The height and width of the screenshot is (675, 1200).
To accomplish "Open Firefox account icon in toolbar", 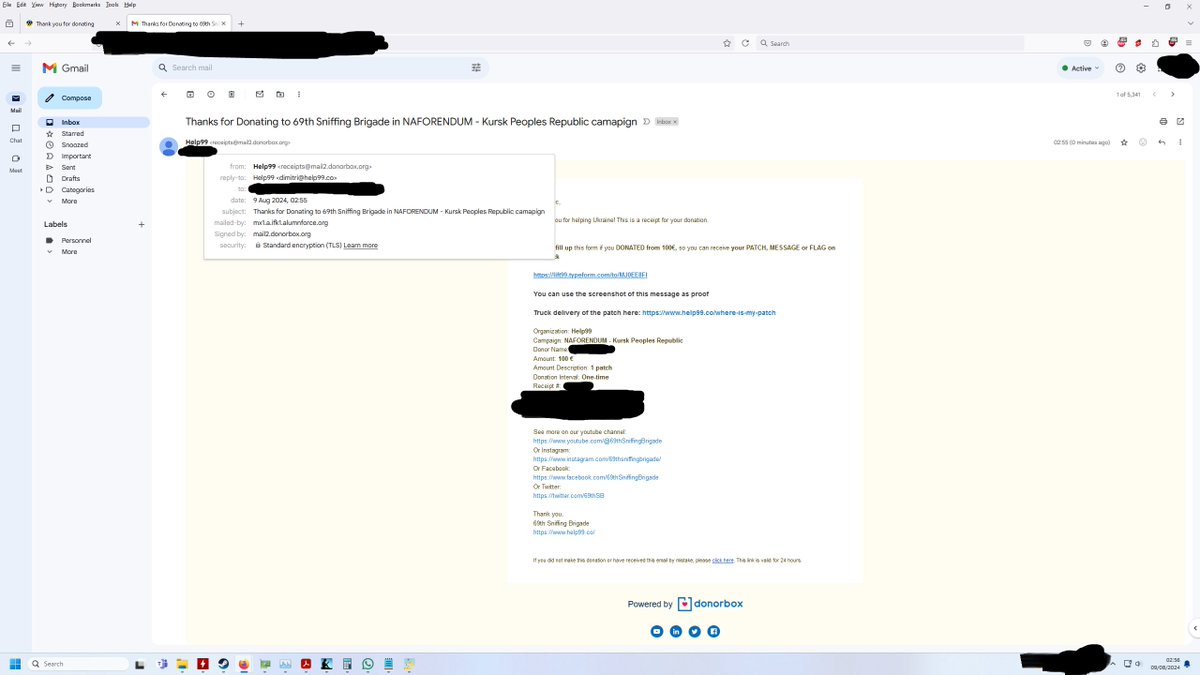I will click(1104, 43).
